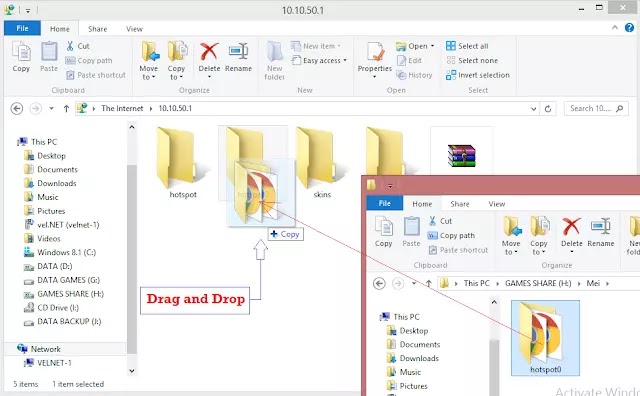Open the Easy access dropdown
Viewport: 640px width, 396px height.
tap(319, 60)
